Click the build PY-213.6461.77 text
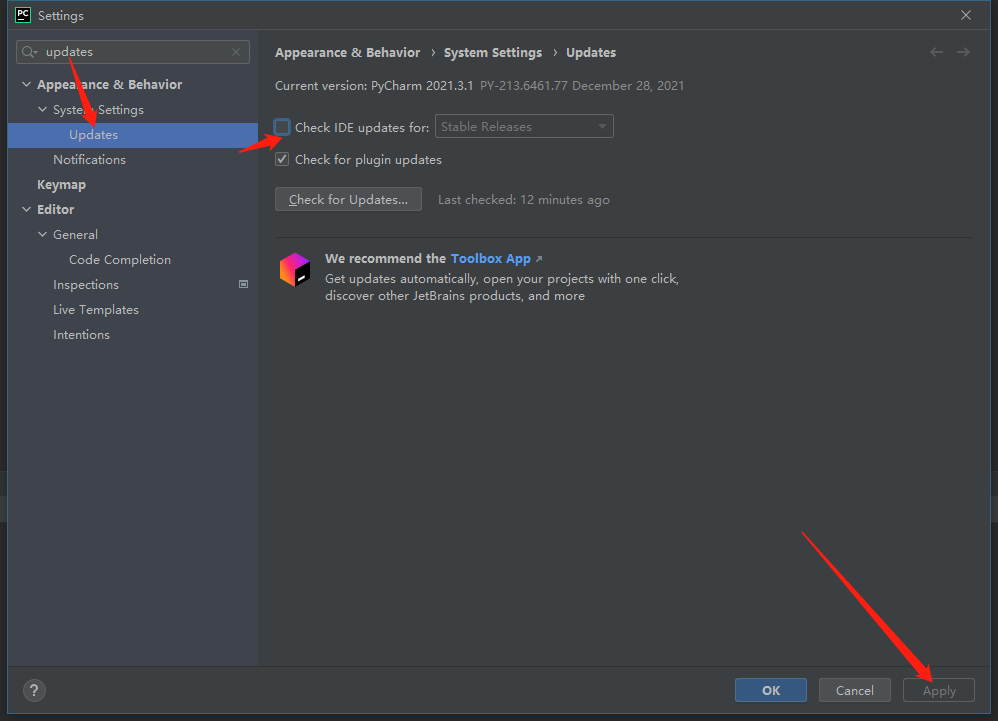 click(x=524, y=86)
